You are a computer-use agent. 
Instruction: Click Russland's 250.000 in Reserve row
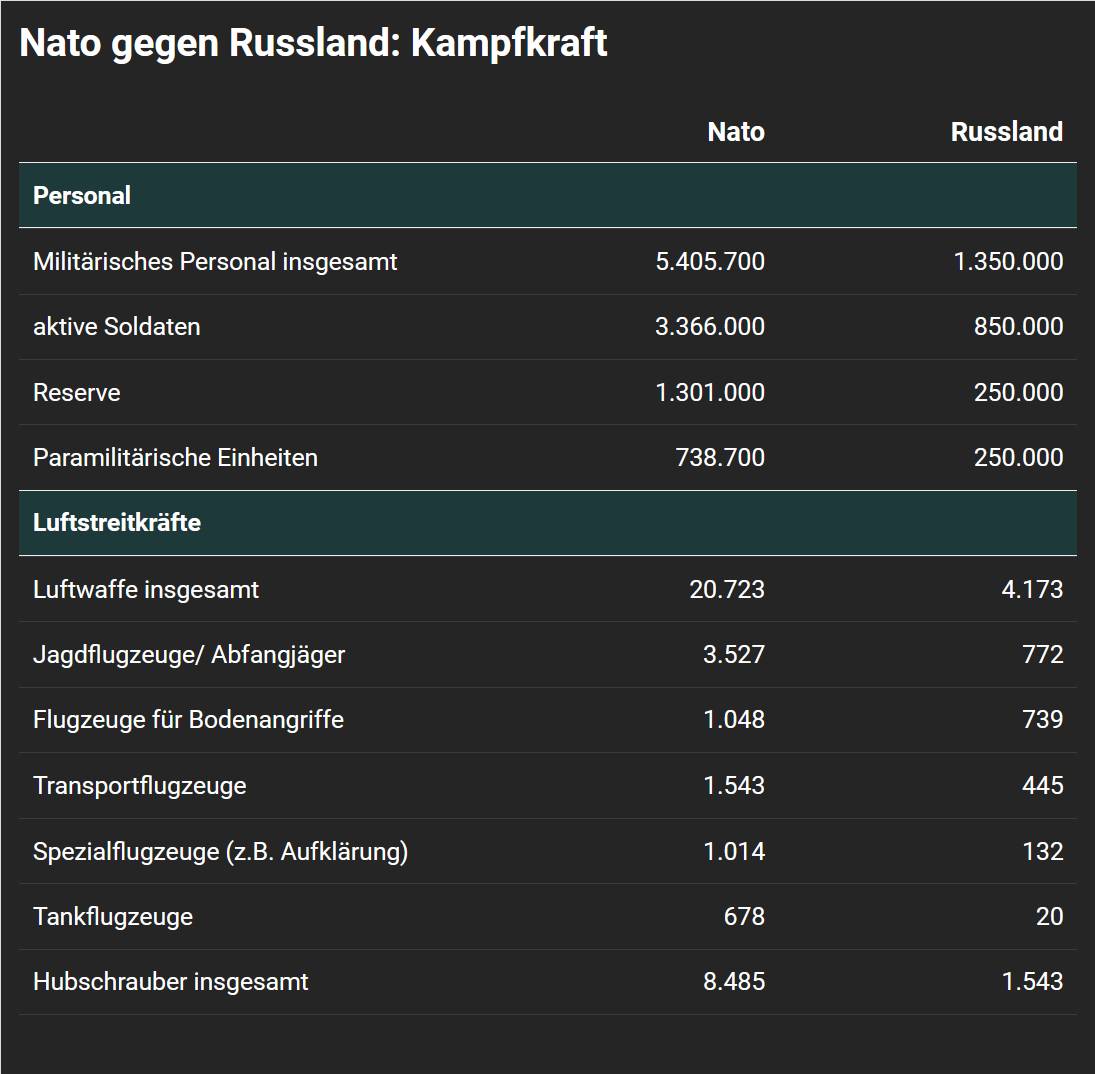pyautogui.click(x=1018, y=392)
